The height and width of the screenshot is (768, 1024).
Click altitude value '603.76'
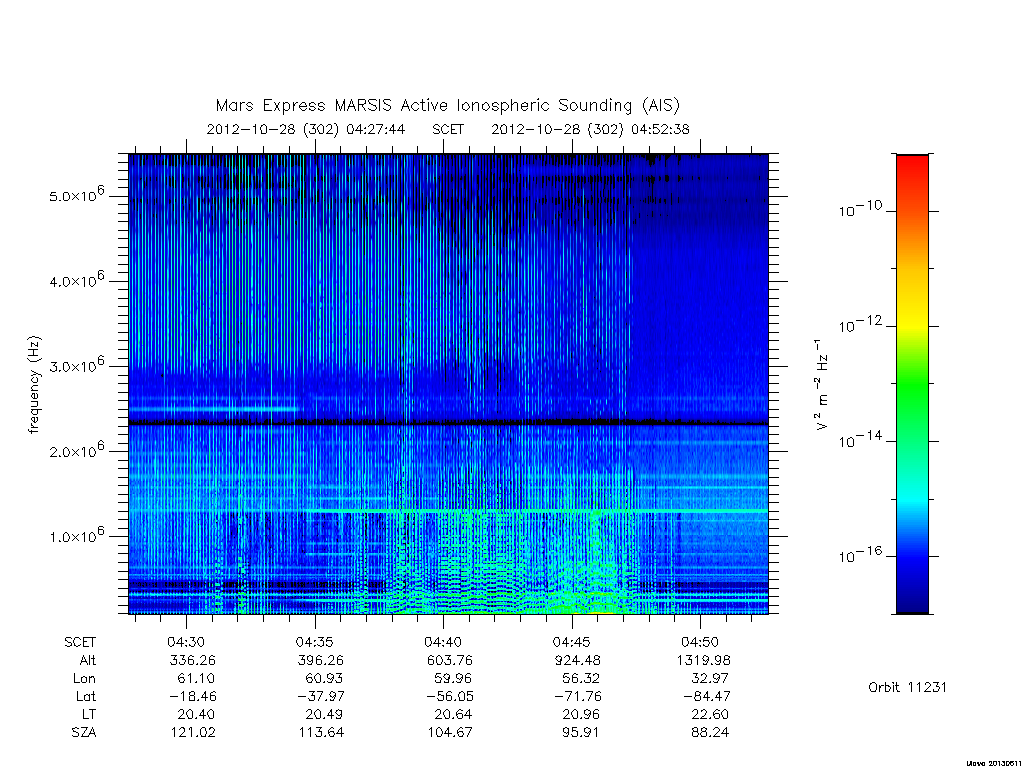pyautogui.click(x=449, y=660)
